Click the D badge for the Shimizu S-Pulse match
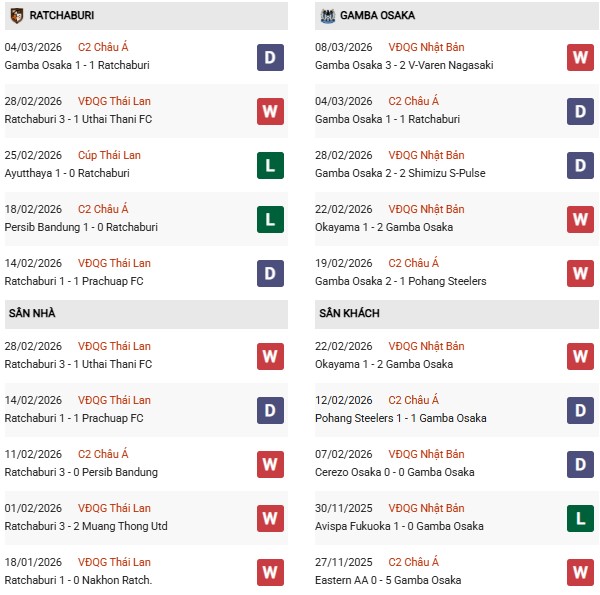 [580, 165]
